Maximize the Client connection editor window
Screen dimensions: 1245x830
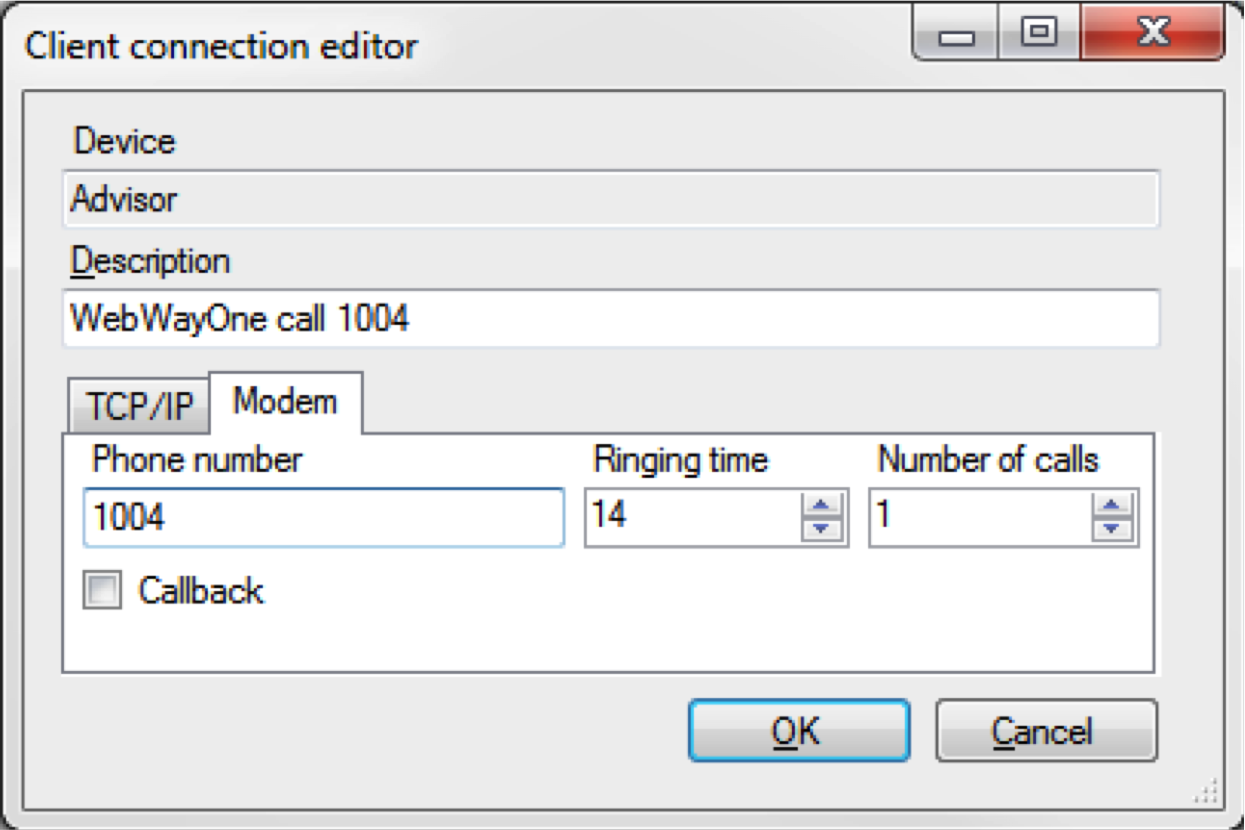click(x=1040, y=34)
